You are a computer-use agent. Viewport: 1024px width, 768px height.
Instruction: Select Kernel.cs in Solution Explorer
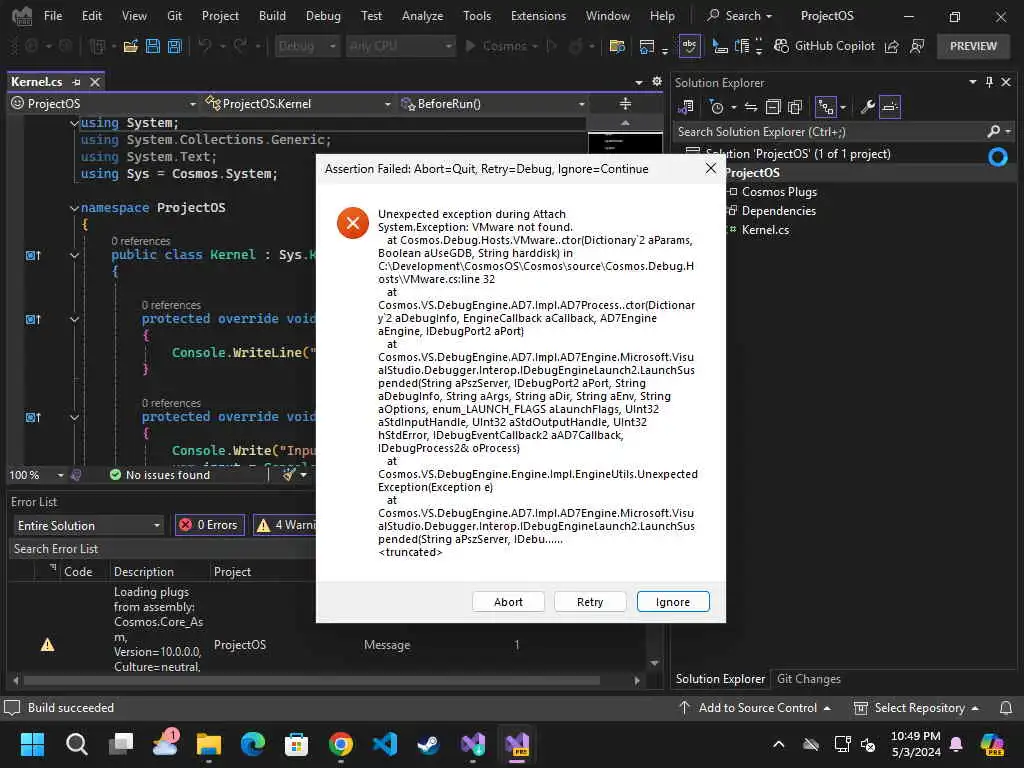click(x=765, y=229)
